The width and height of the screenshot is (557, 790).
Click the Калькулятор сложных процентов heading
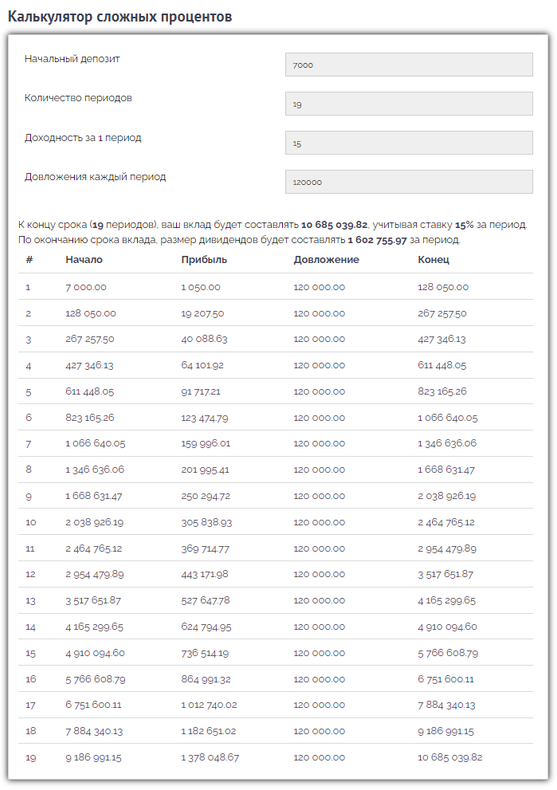[120, 17]
